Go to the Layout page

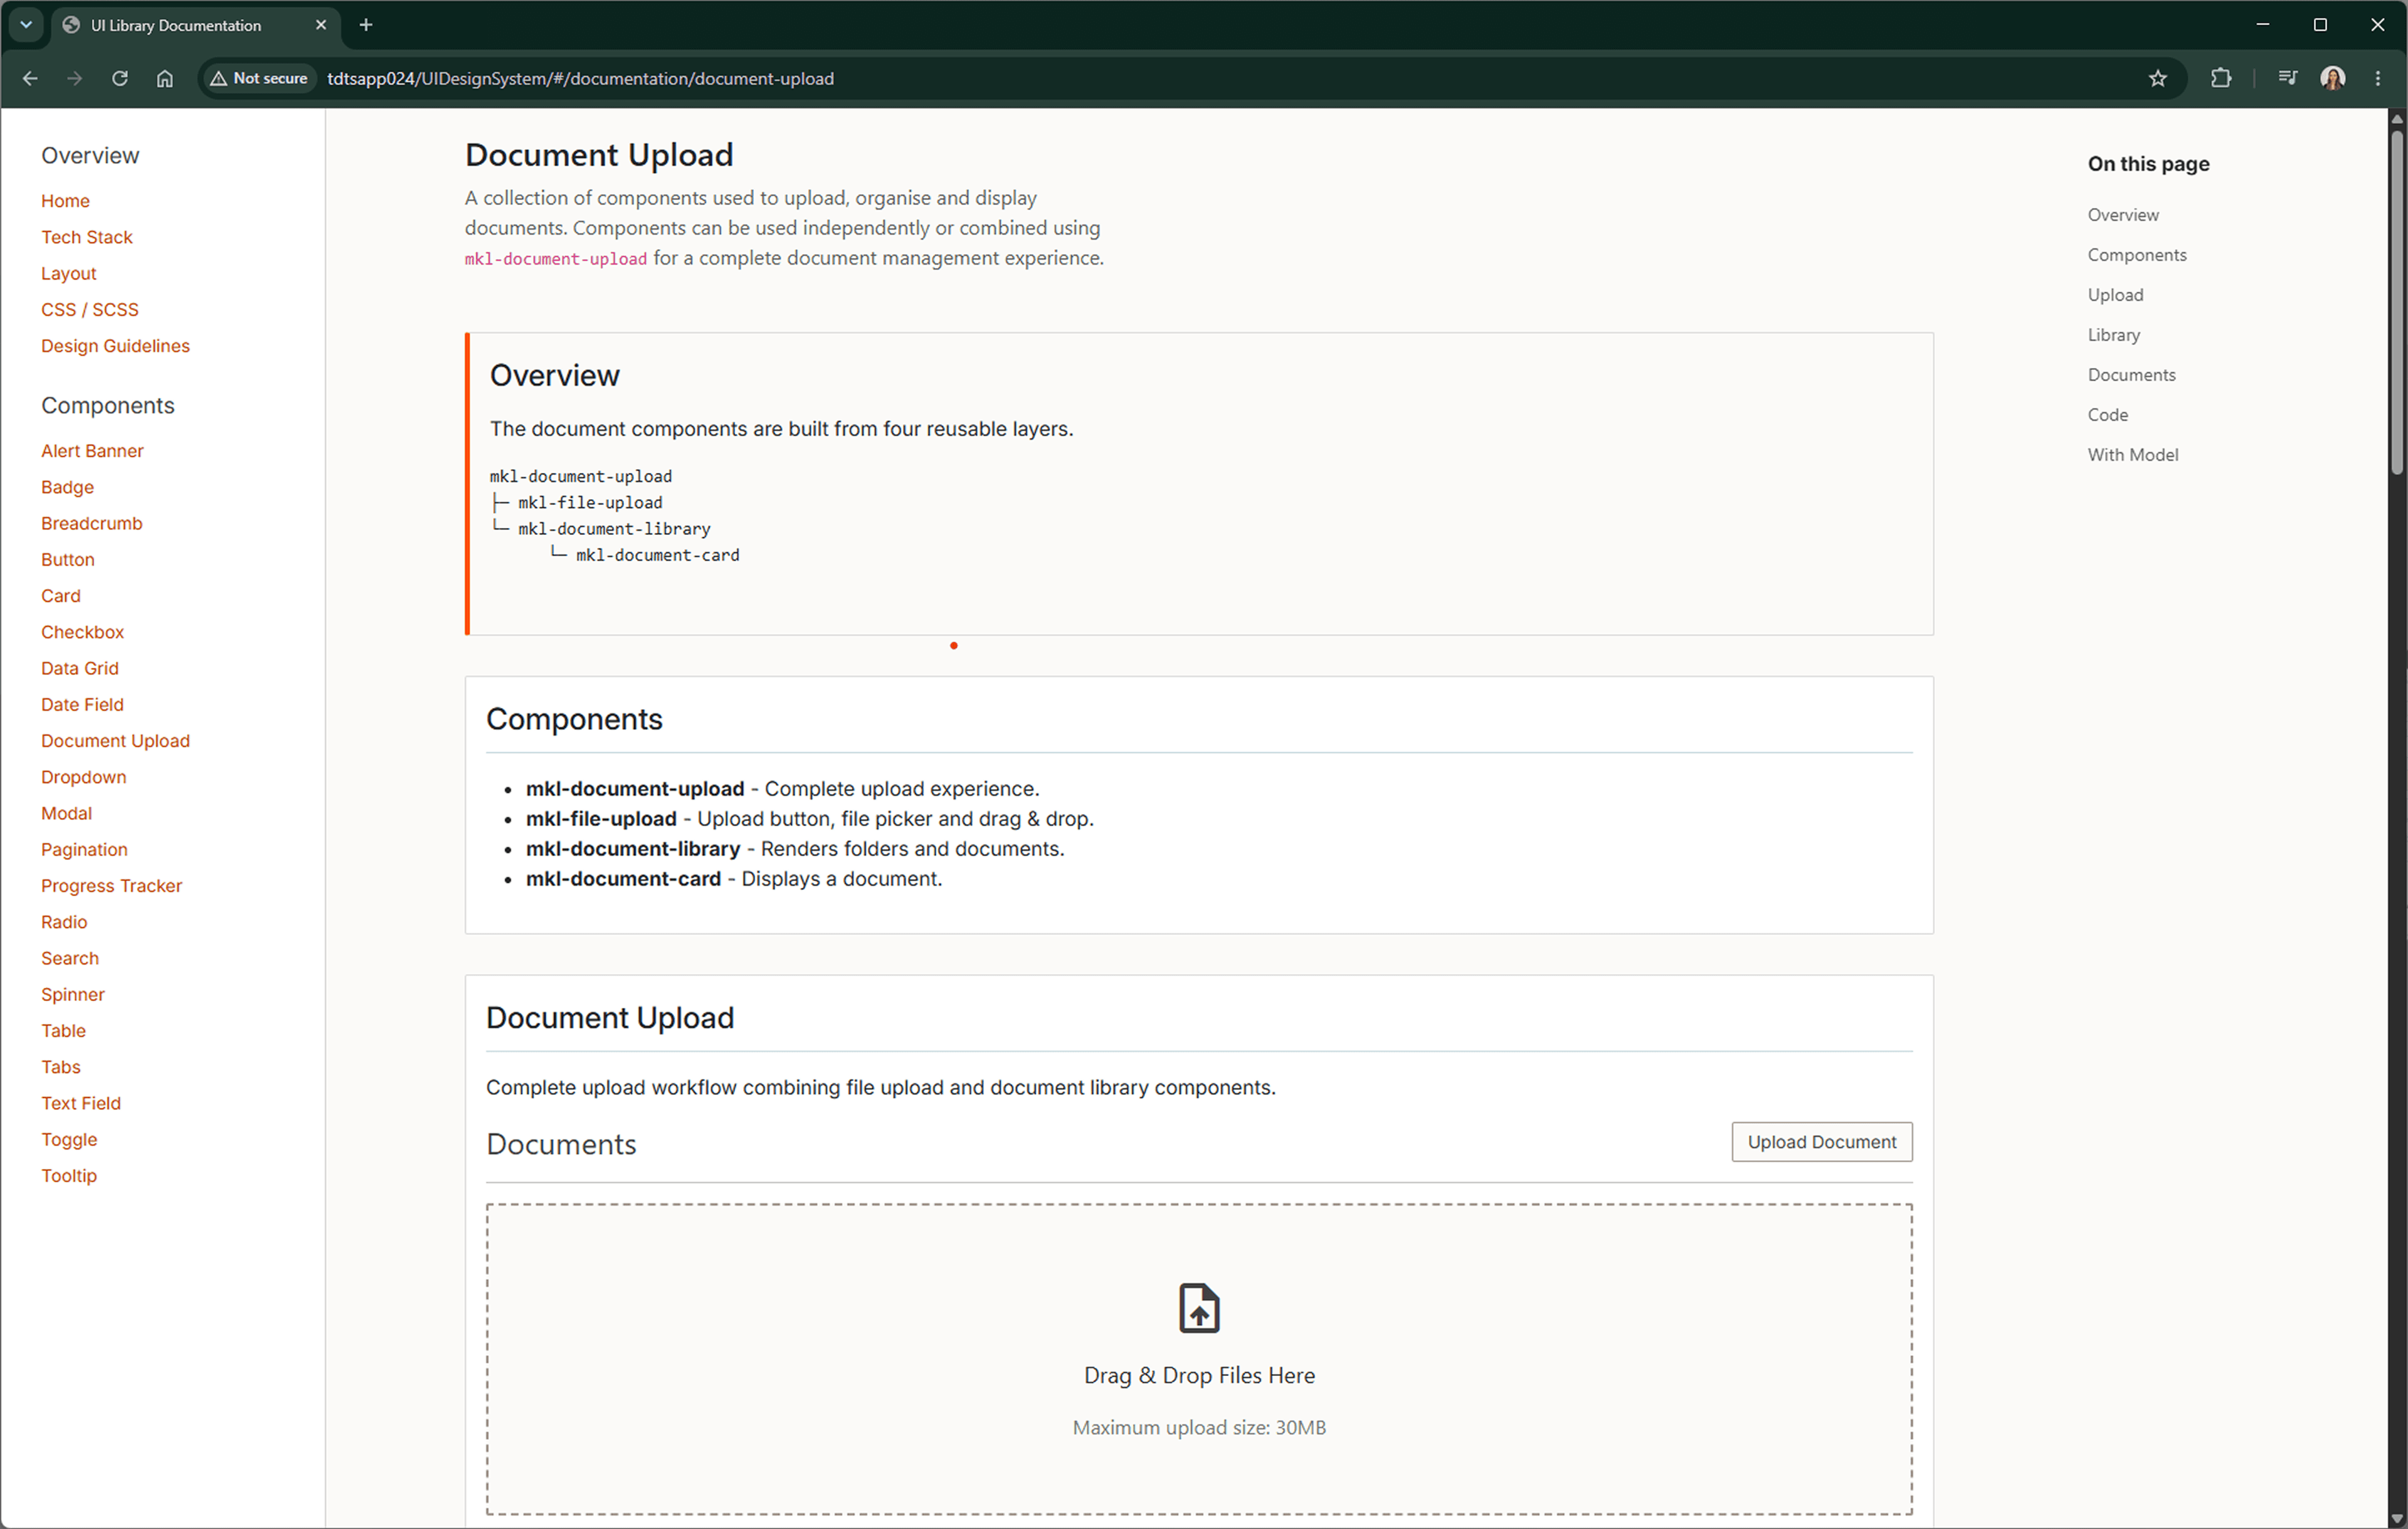pos(69,273)
